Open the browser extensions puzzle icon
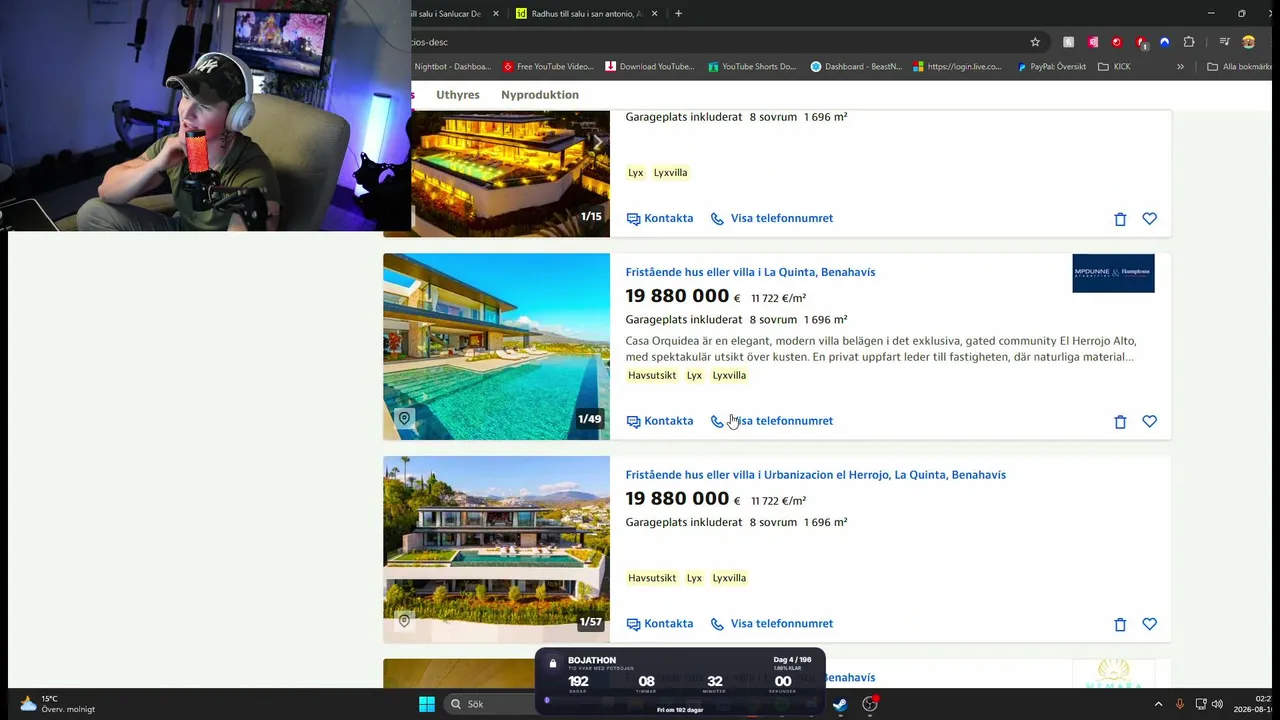The height and width of the screenshot is (720, 1280). tap(1189, 42)
